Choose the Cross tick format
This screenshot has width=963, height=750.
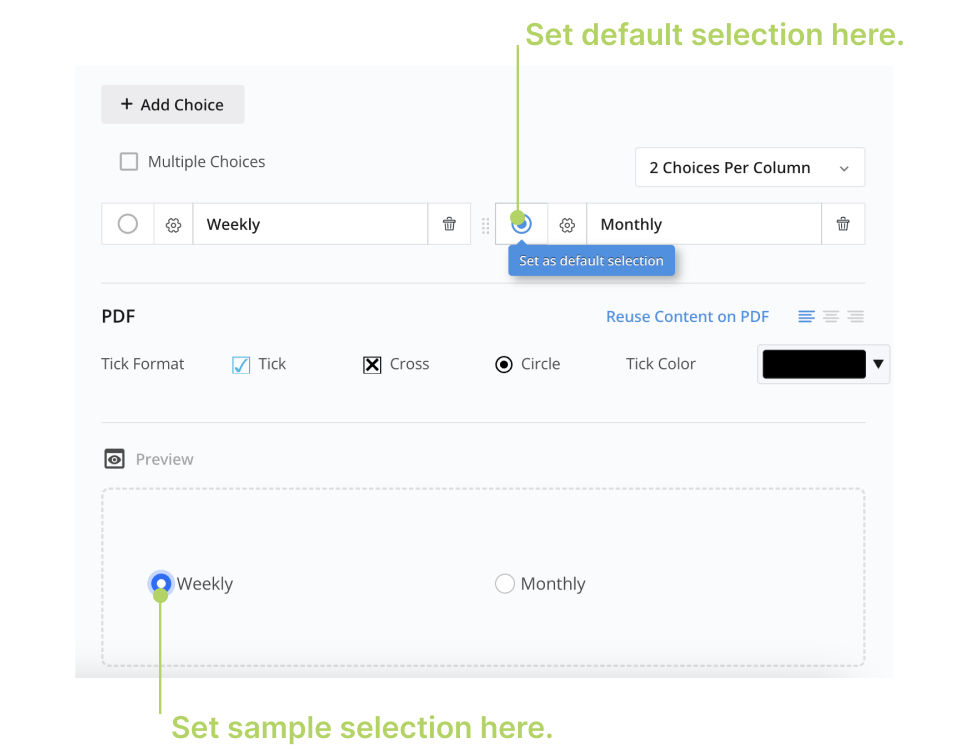coord(372,365)
